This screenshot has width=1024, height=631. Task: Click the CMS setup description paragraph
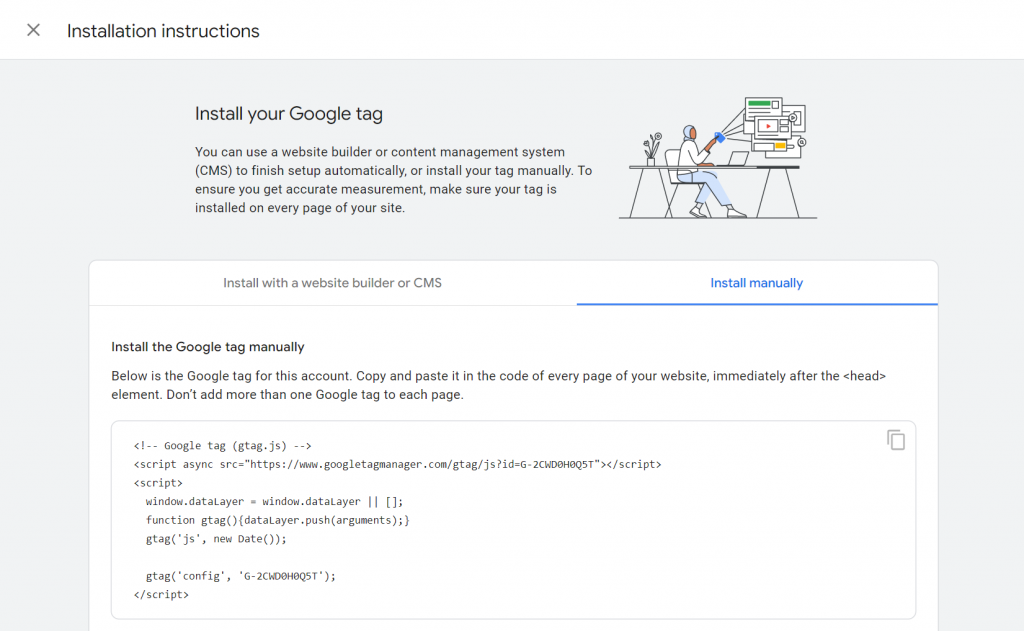[x=393, y=180]
